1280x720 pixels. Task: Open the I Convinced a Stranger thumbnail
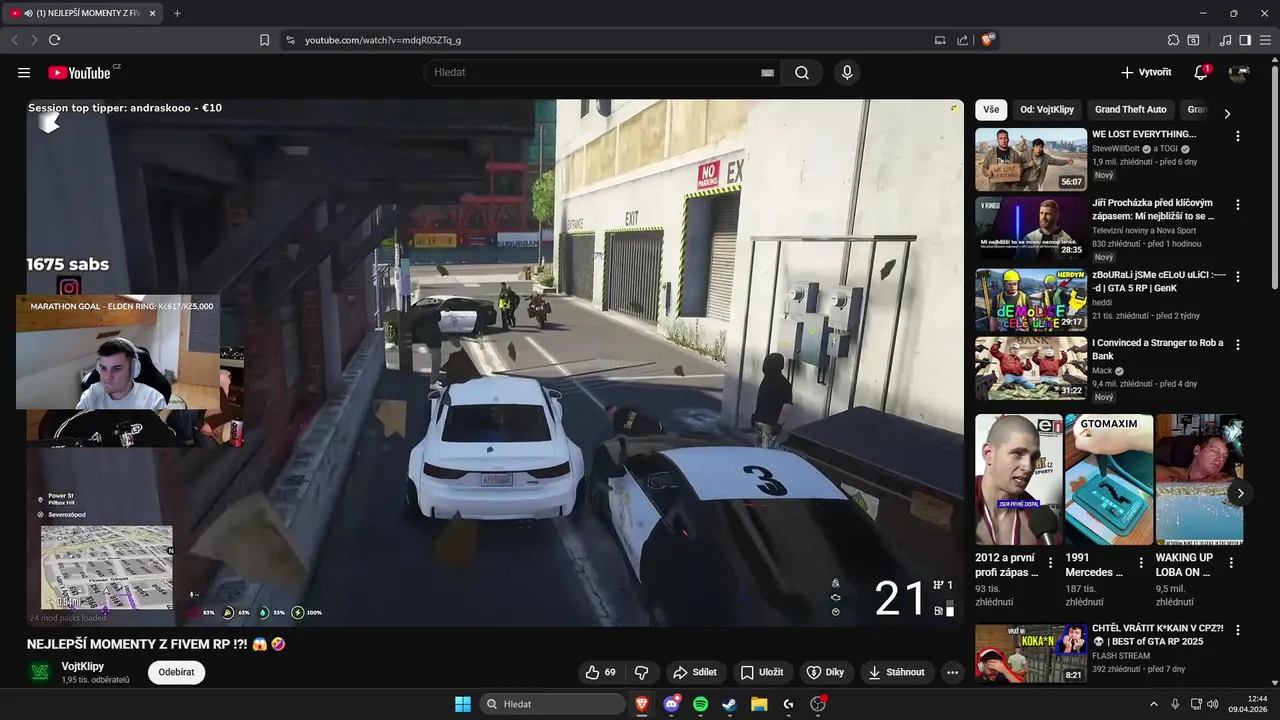[1031, 368]
